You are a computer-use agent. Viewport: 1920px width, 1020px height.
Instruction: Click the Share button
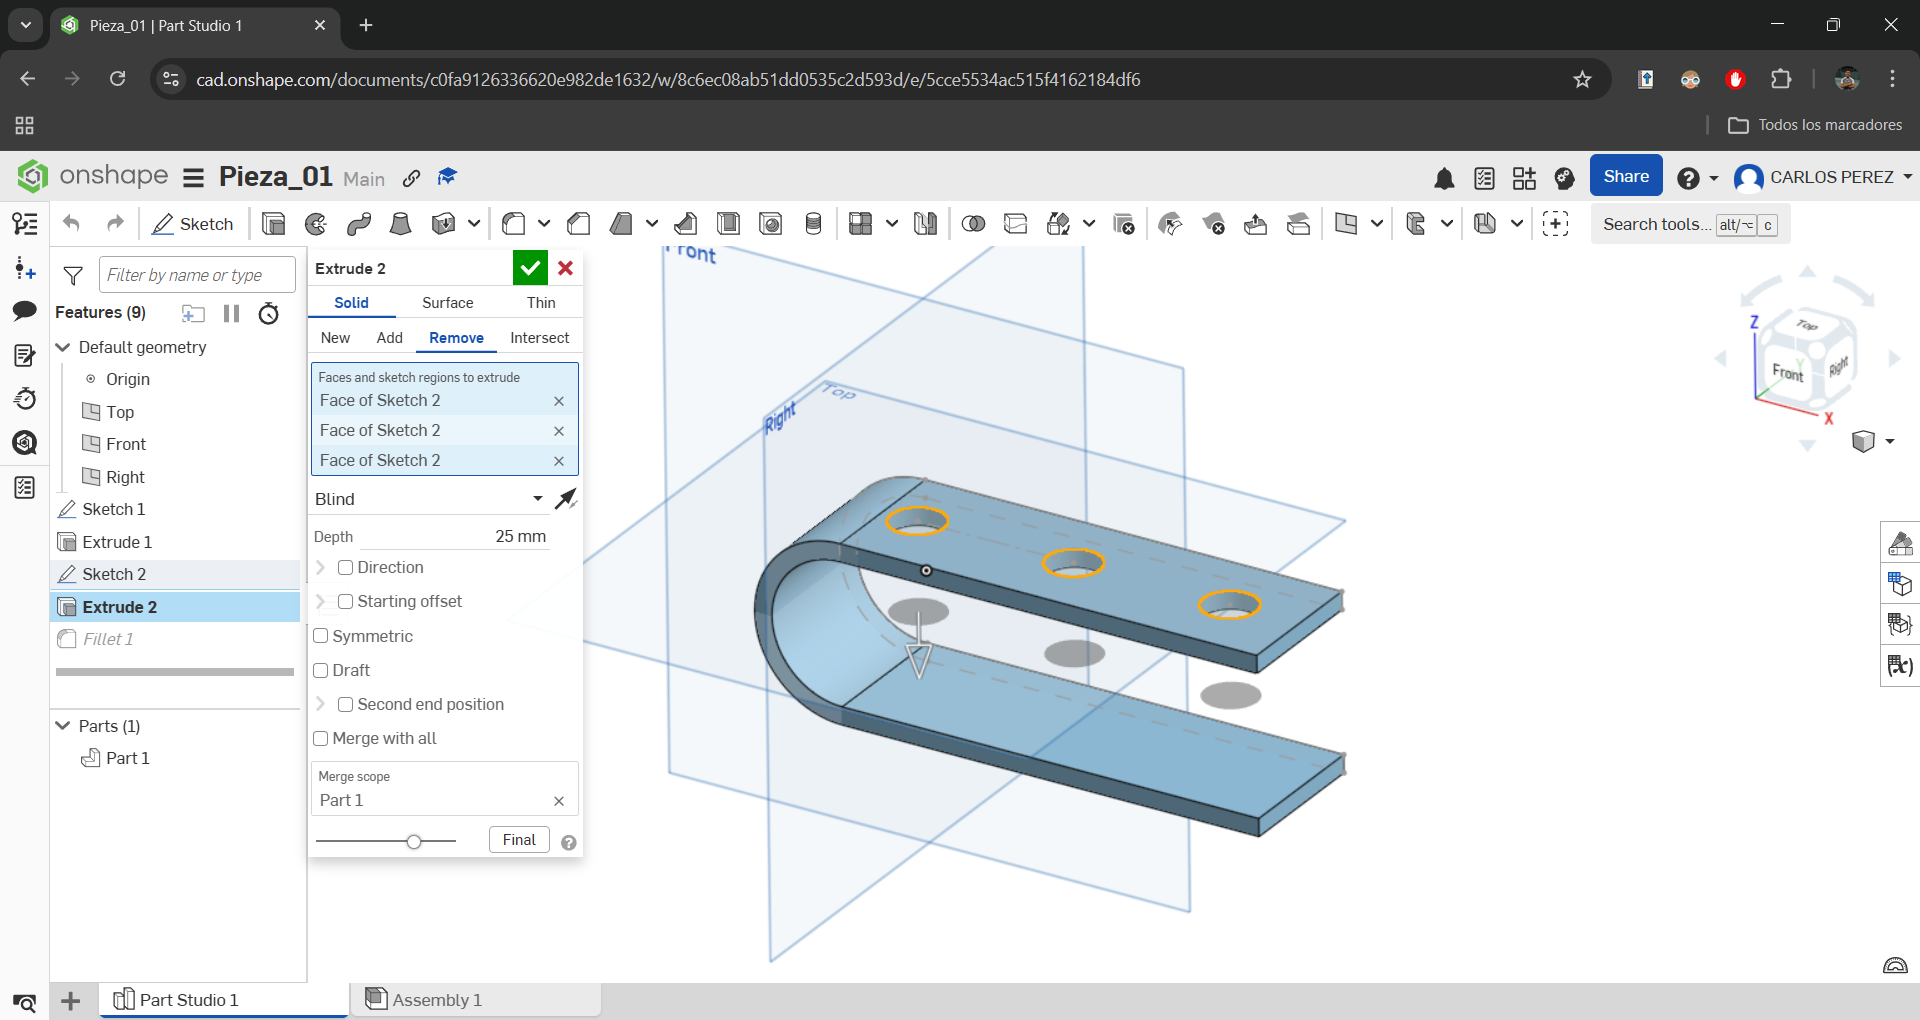click(1625, 175)
